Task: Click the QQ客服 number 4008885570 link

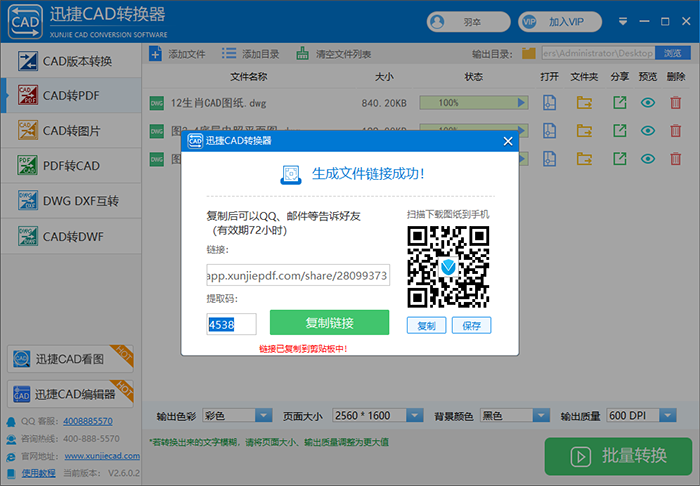Action: [x=88, y=421]
